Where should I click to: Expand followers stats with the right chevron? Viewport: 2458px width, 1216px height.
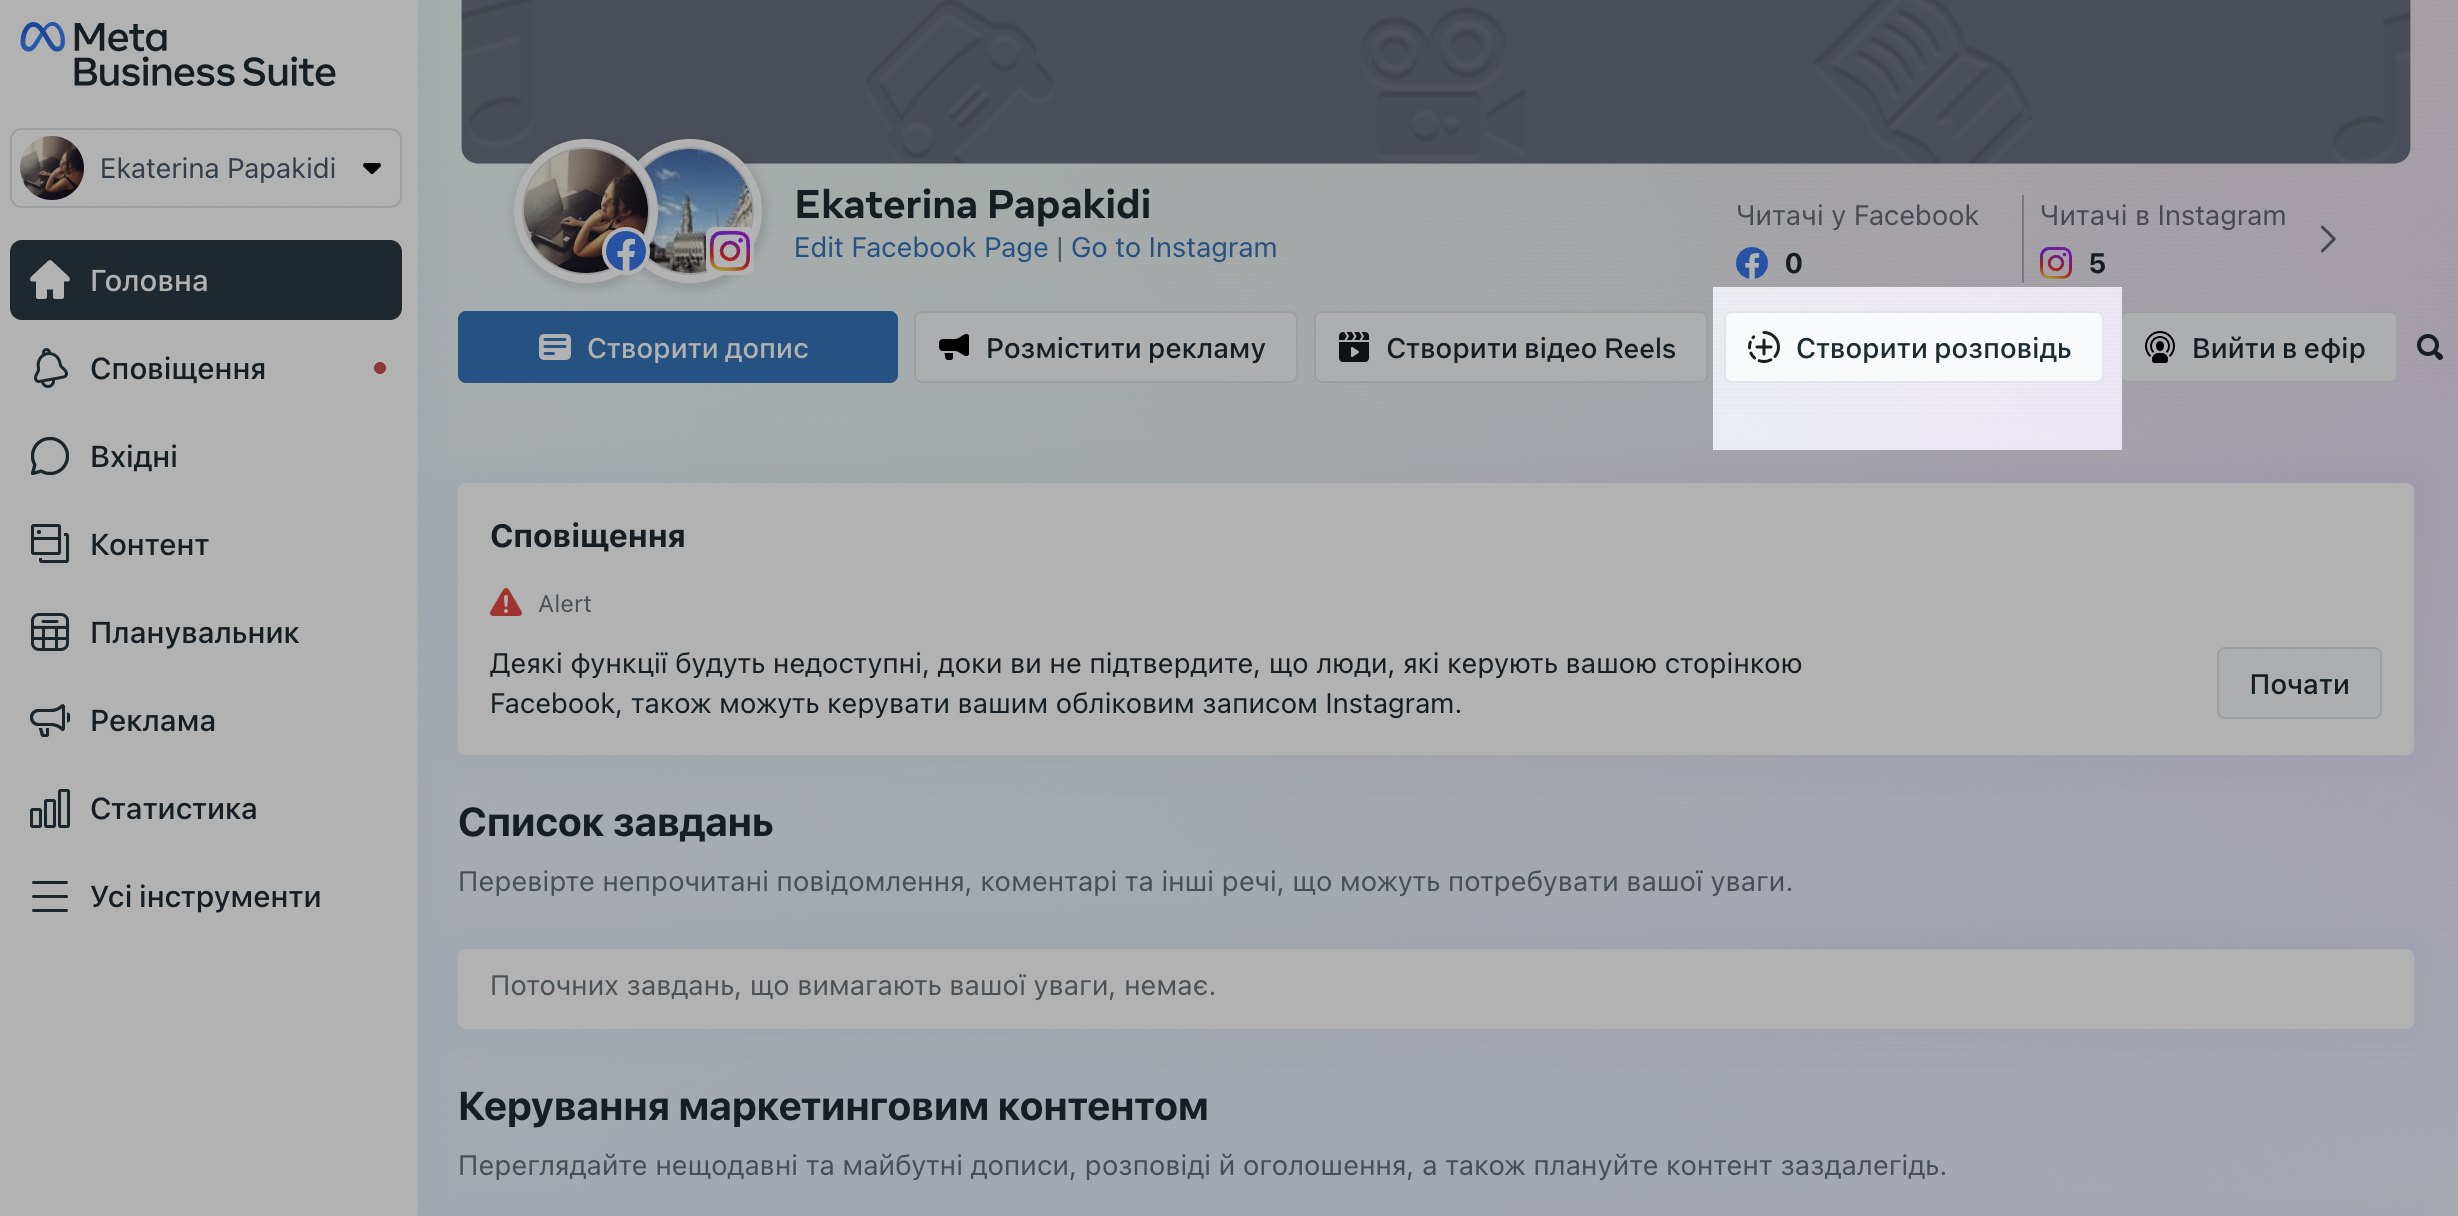click(2328, 239)
